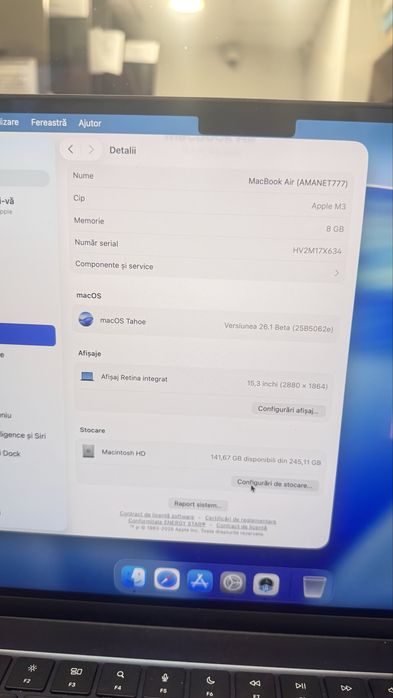This screenshot has width=393, height=698.
Task: Select the Dock sidebar item
Action: tap(10, 453)
